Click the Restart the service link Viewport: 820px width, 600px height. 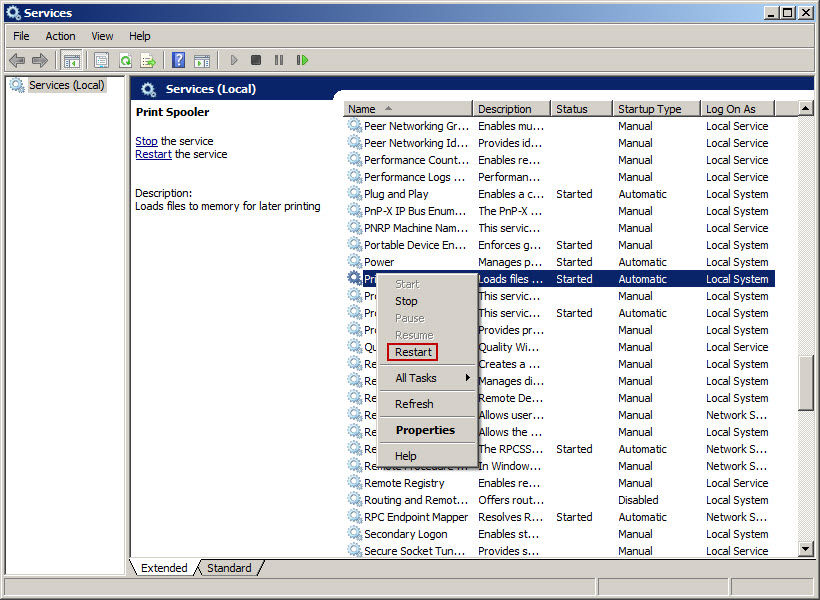[x=153, y=154]
